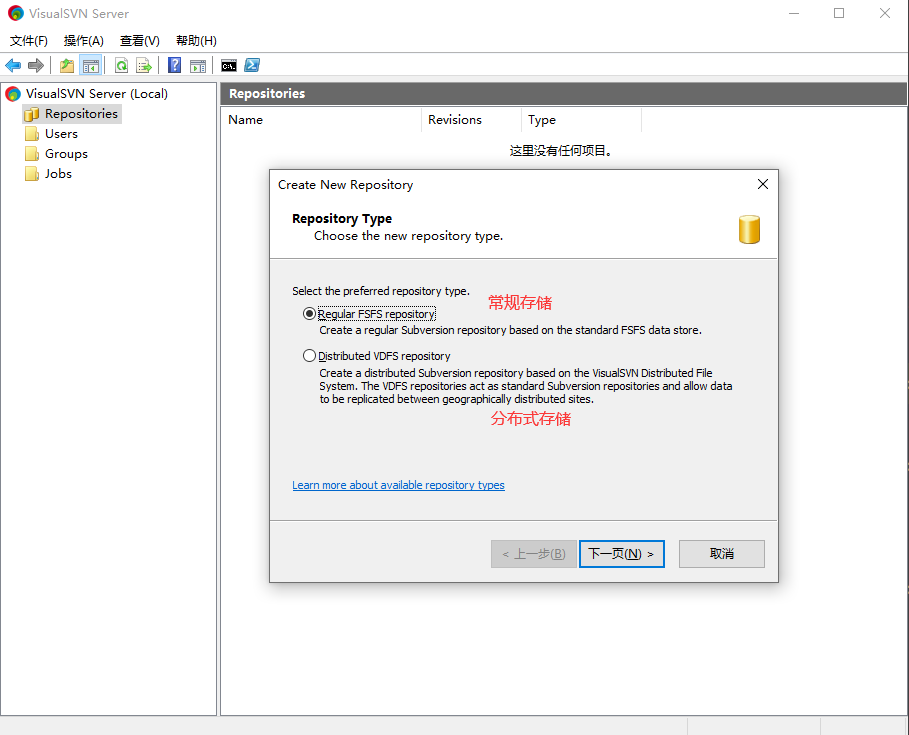Open the 操作(A) menu
909x735 pixels.
click(x=84, y=41)
